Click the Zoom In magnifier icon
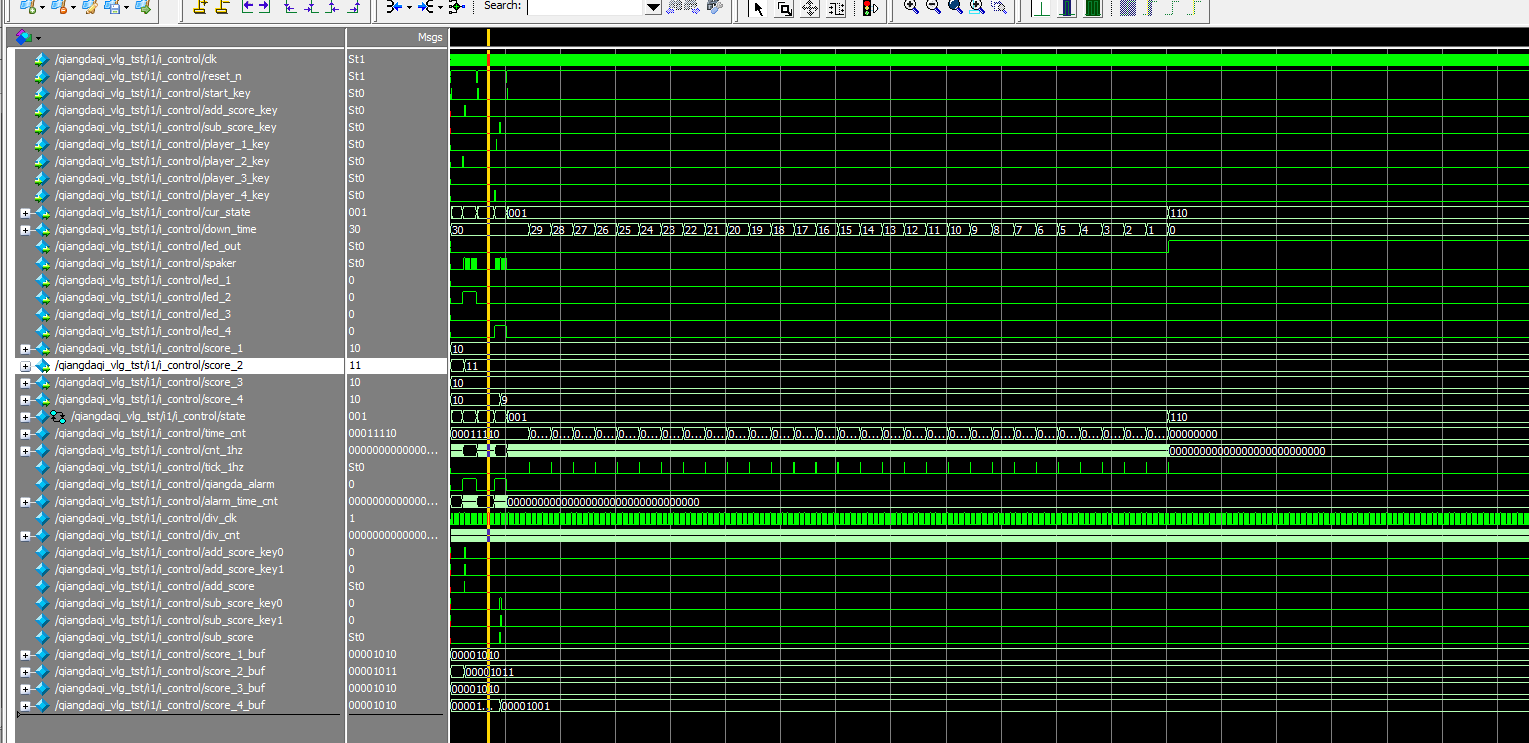 (910, 7)
